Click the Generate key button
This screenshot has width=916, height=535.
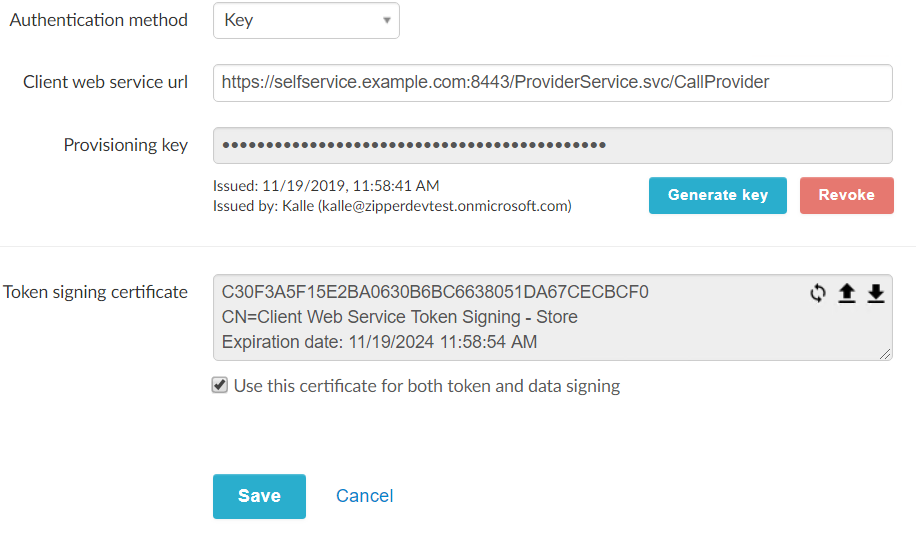[x=717, y=195]
